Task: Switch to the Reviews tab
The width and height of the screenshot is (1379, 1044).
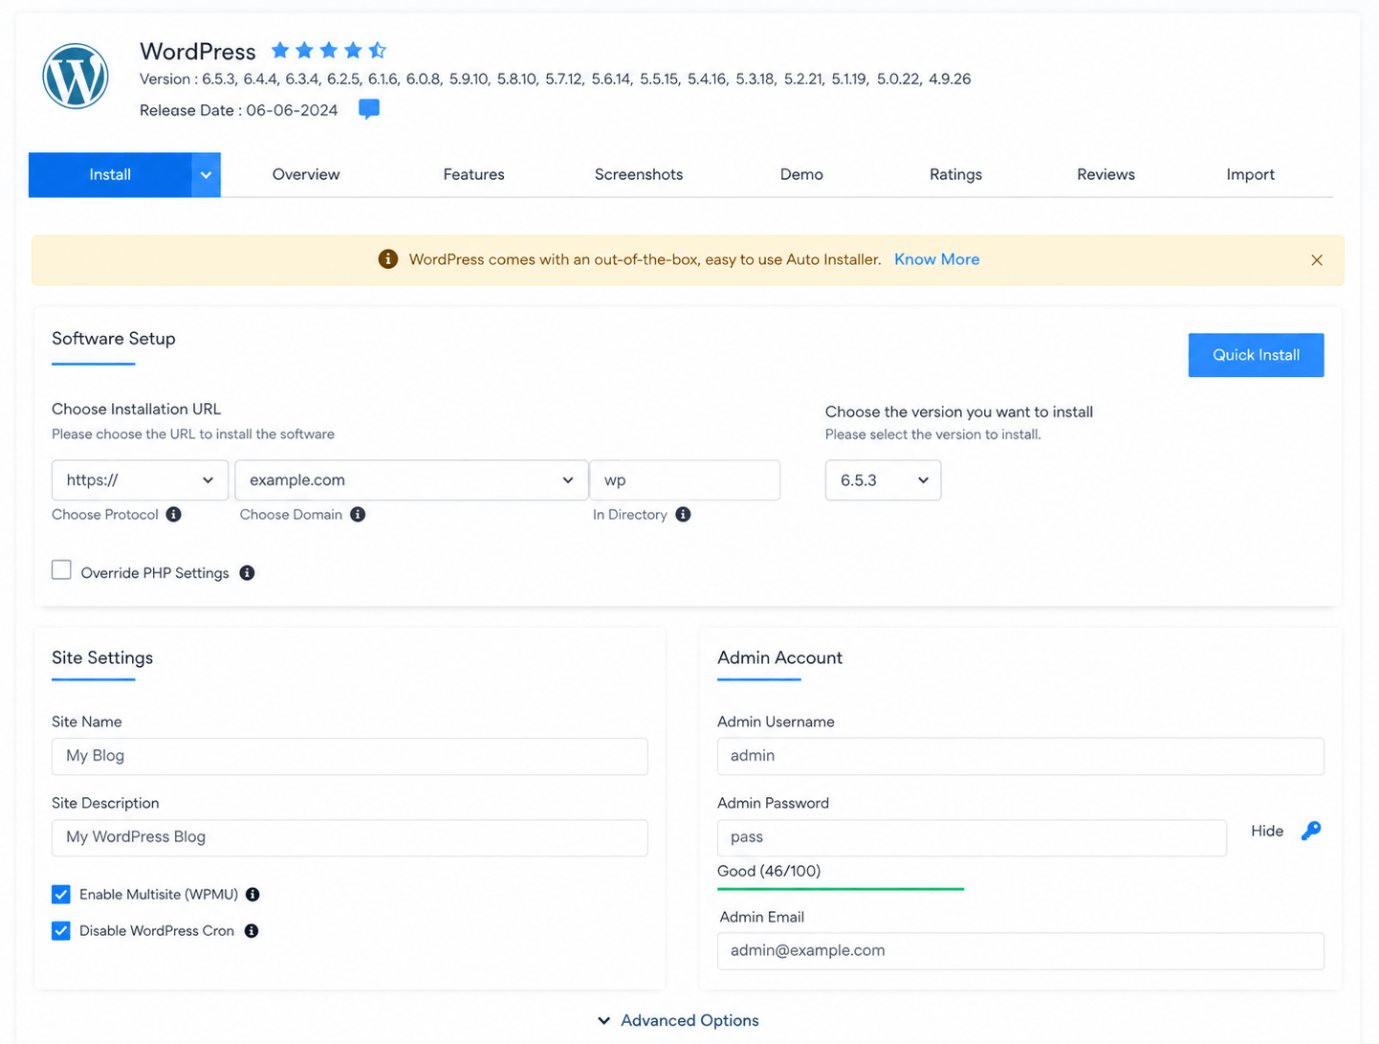Action: pos(1106,175)
